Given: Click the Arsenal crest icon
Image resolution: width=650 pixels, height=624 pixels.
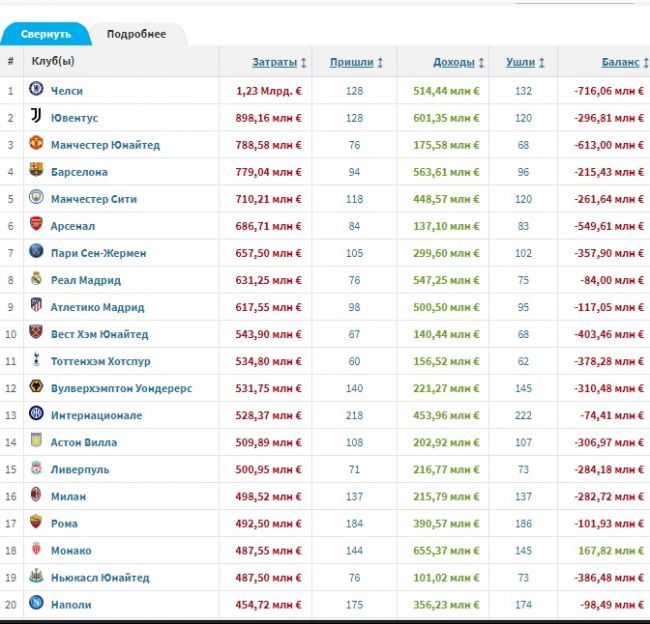Looking at the screenshot, I should [x=36, y=224].
